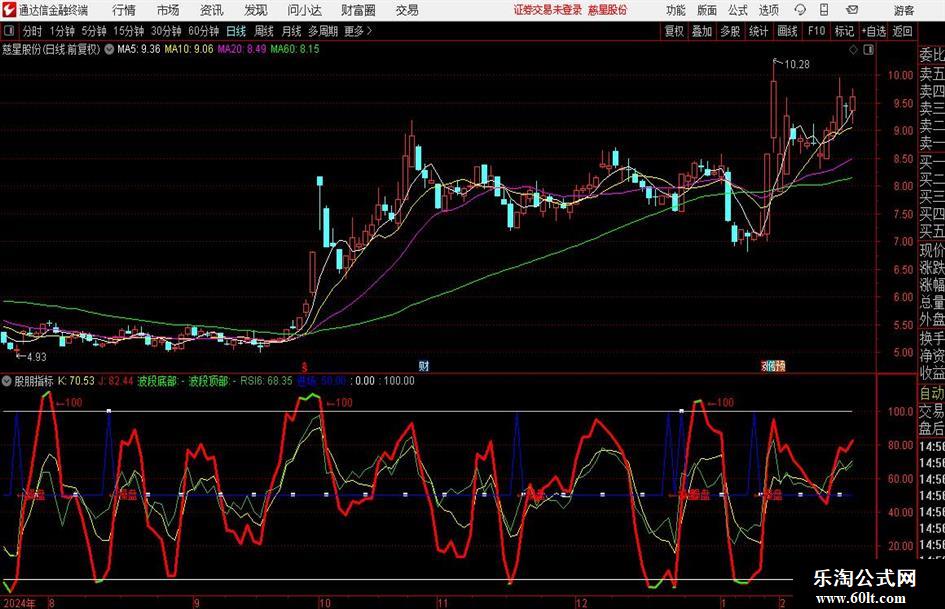Open the 问小达 menu
The width and height of the screenshot is (945, 609).
304,10
